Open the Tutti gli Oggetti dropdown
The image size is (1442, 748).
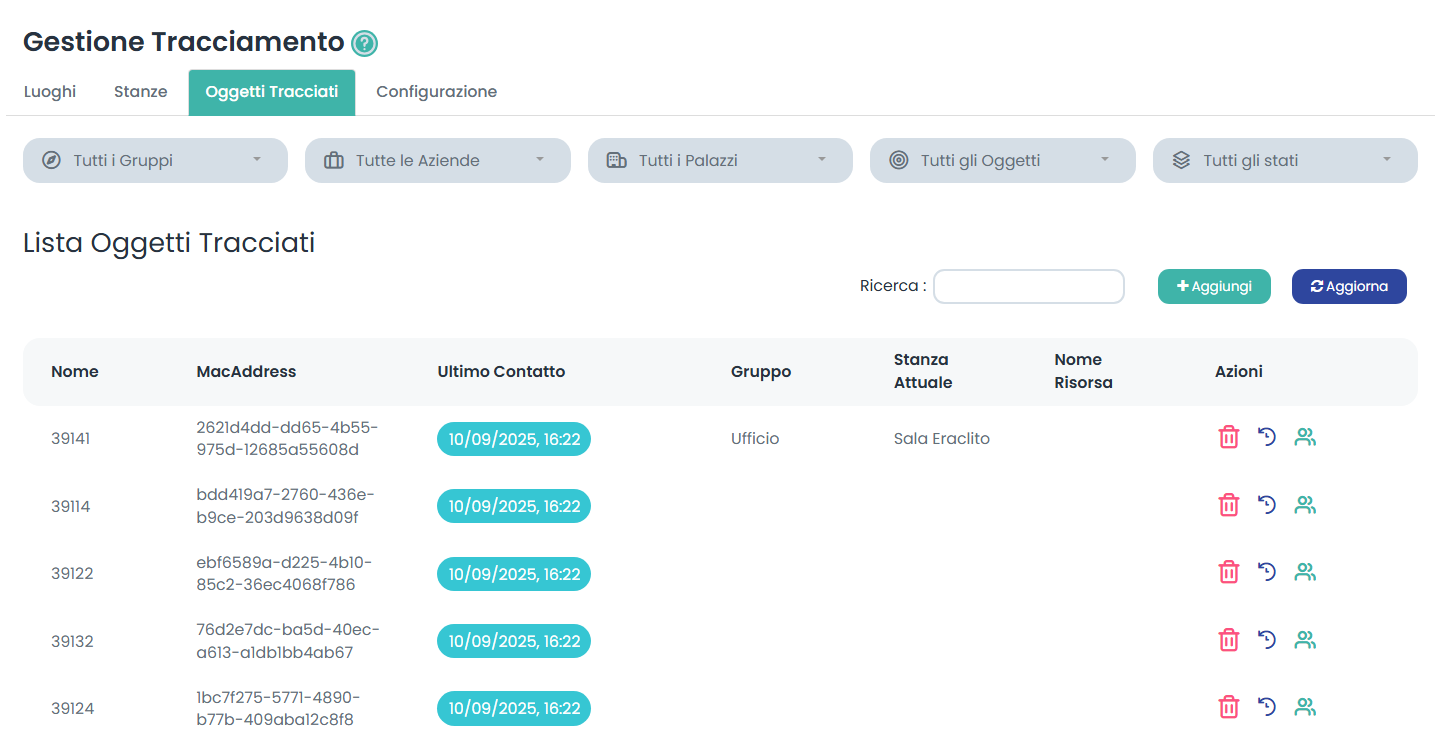tap(1002, 160)
